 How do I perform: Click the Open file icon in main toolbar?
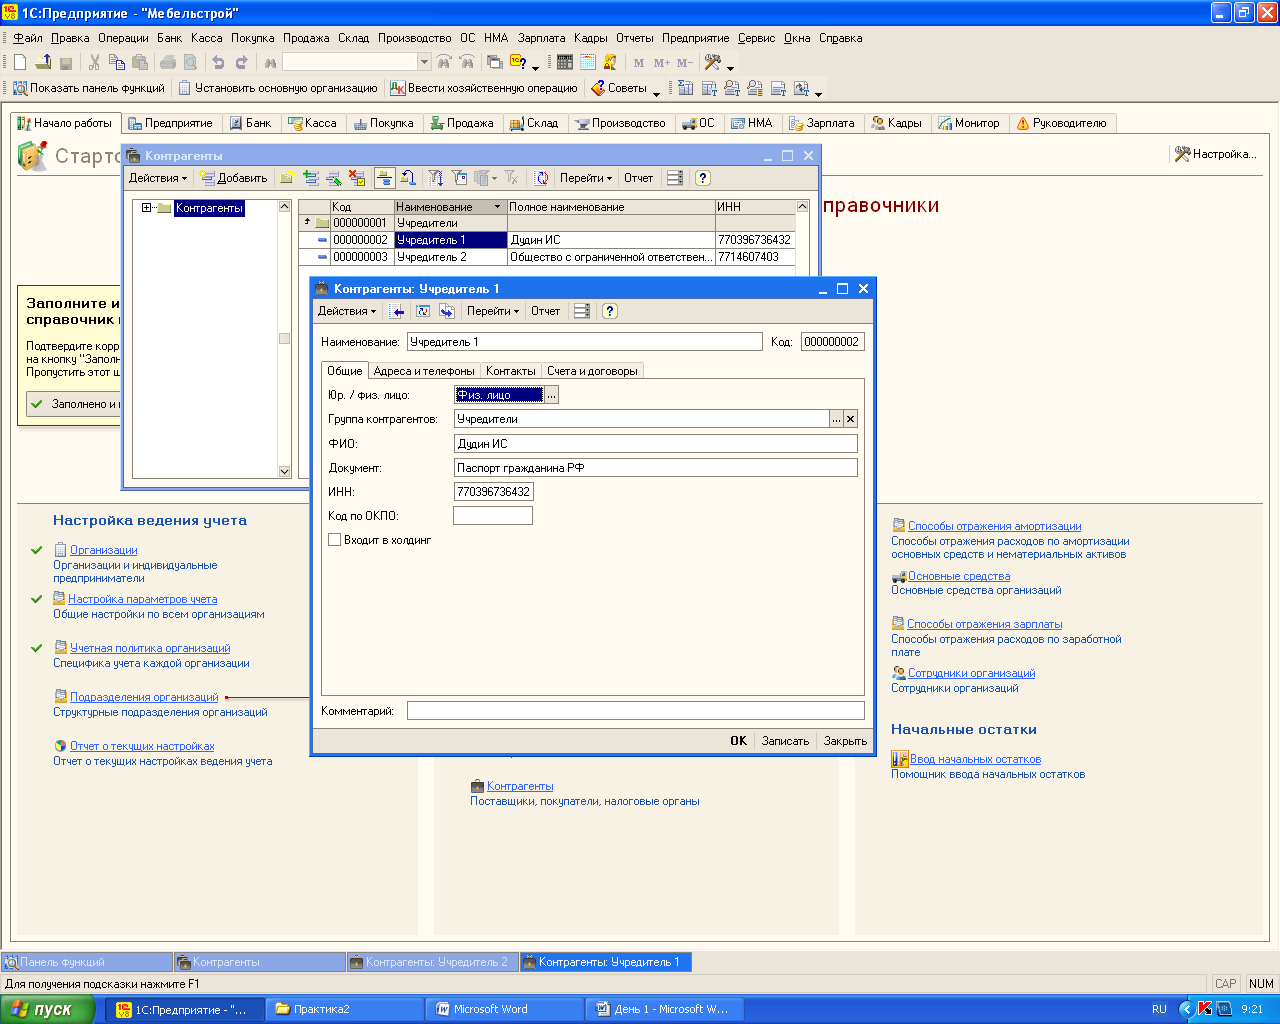43,62
